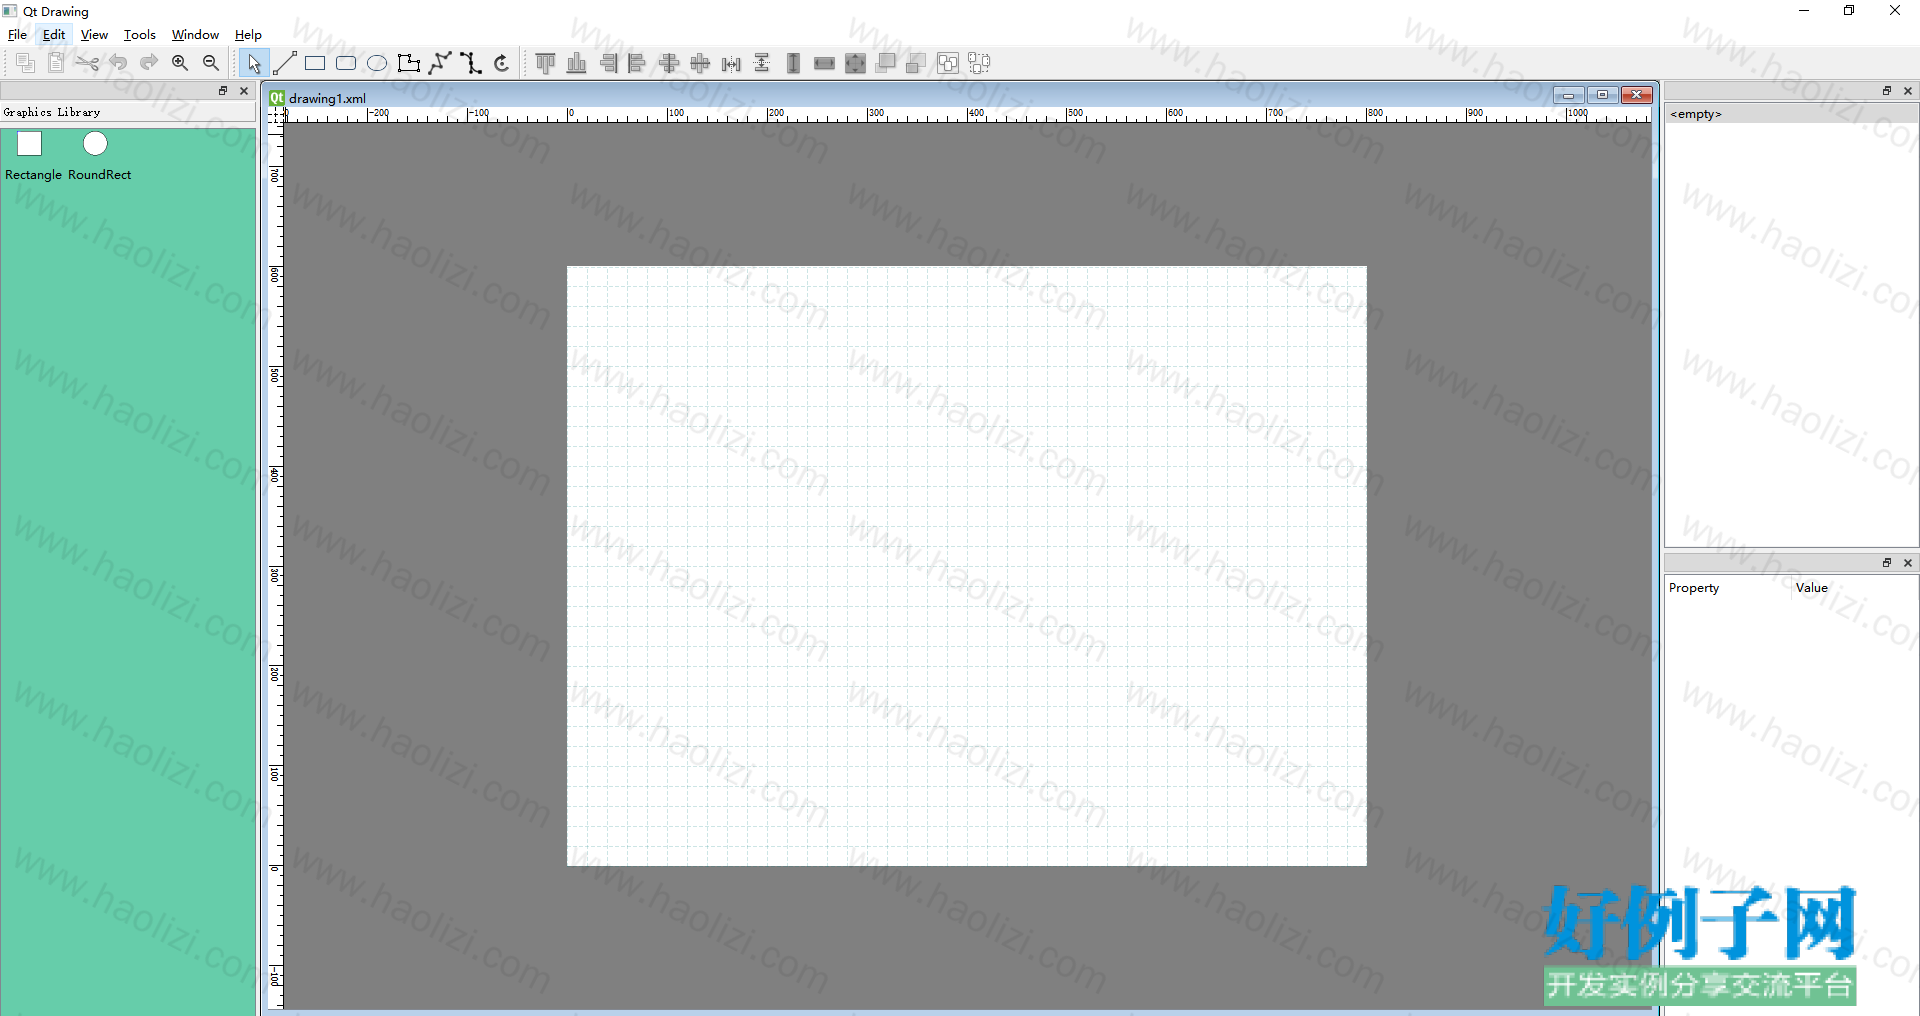Zoom out with the magnifier minus icon
This screenshot has height=1016, width=1920.
click(x=212, y=63)
